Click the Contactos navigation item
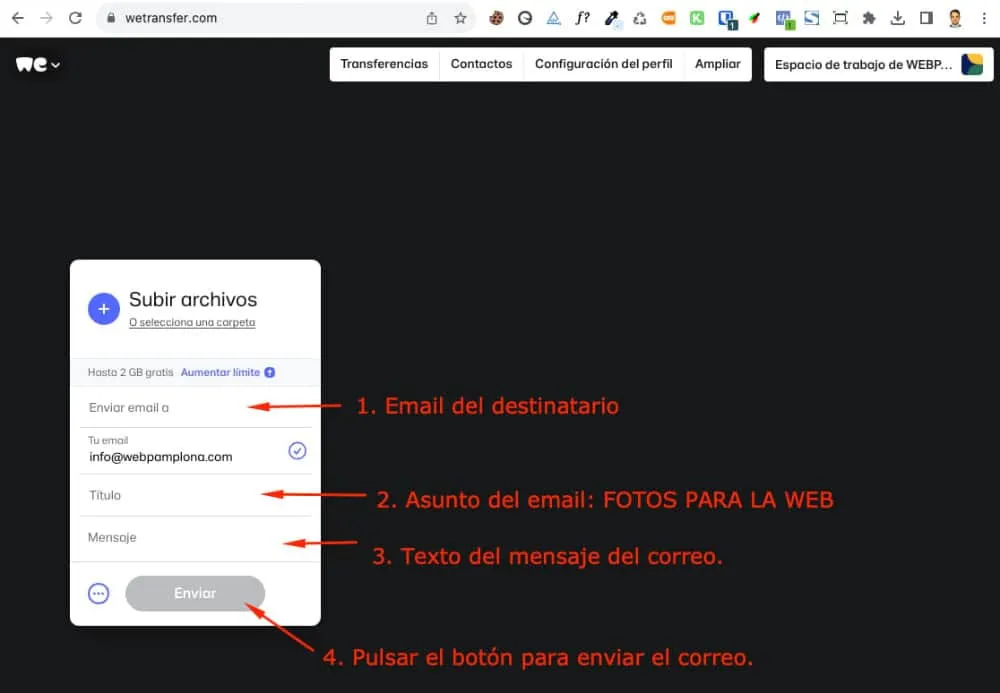 click(481, 63)
